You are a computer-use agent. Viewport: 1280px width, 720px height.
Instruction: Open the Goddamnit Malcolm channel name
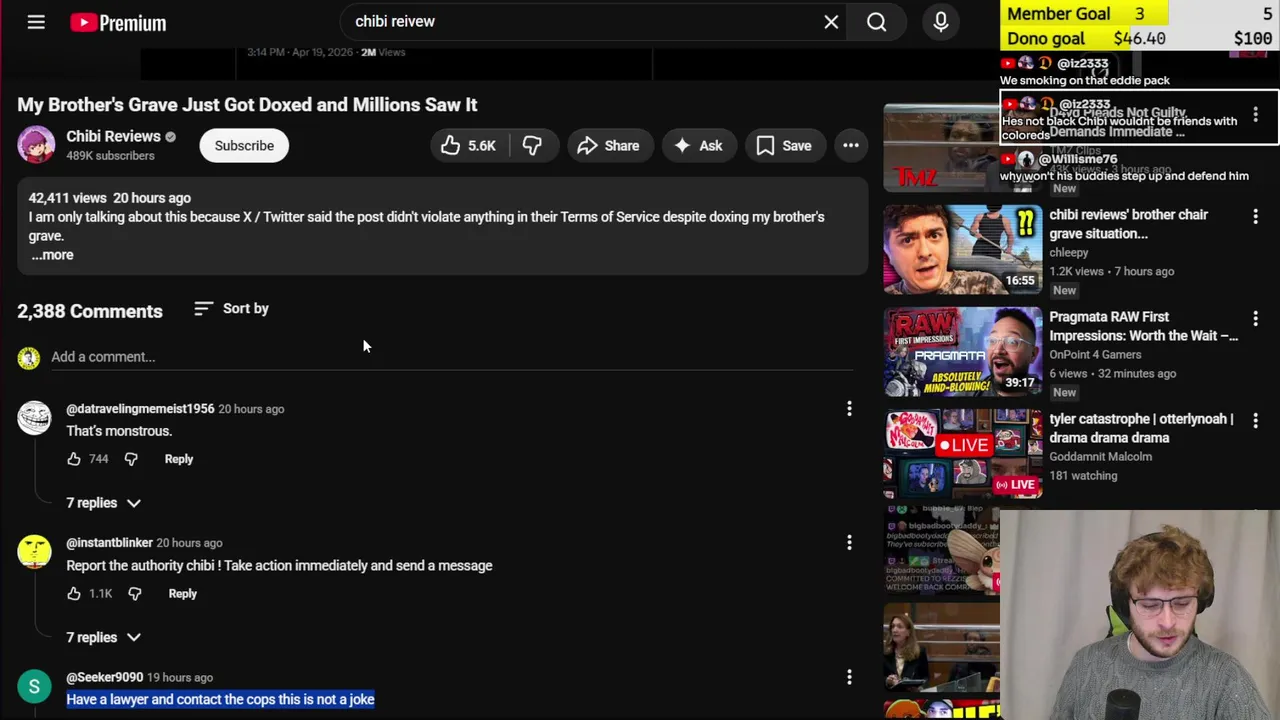[x=1100, y=457]
